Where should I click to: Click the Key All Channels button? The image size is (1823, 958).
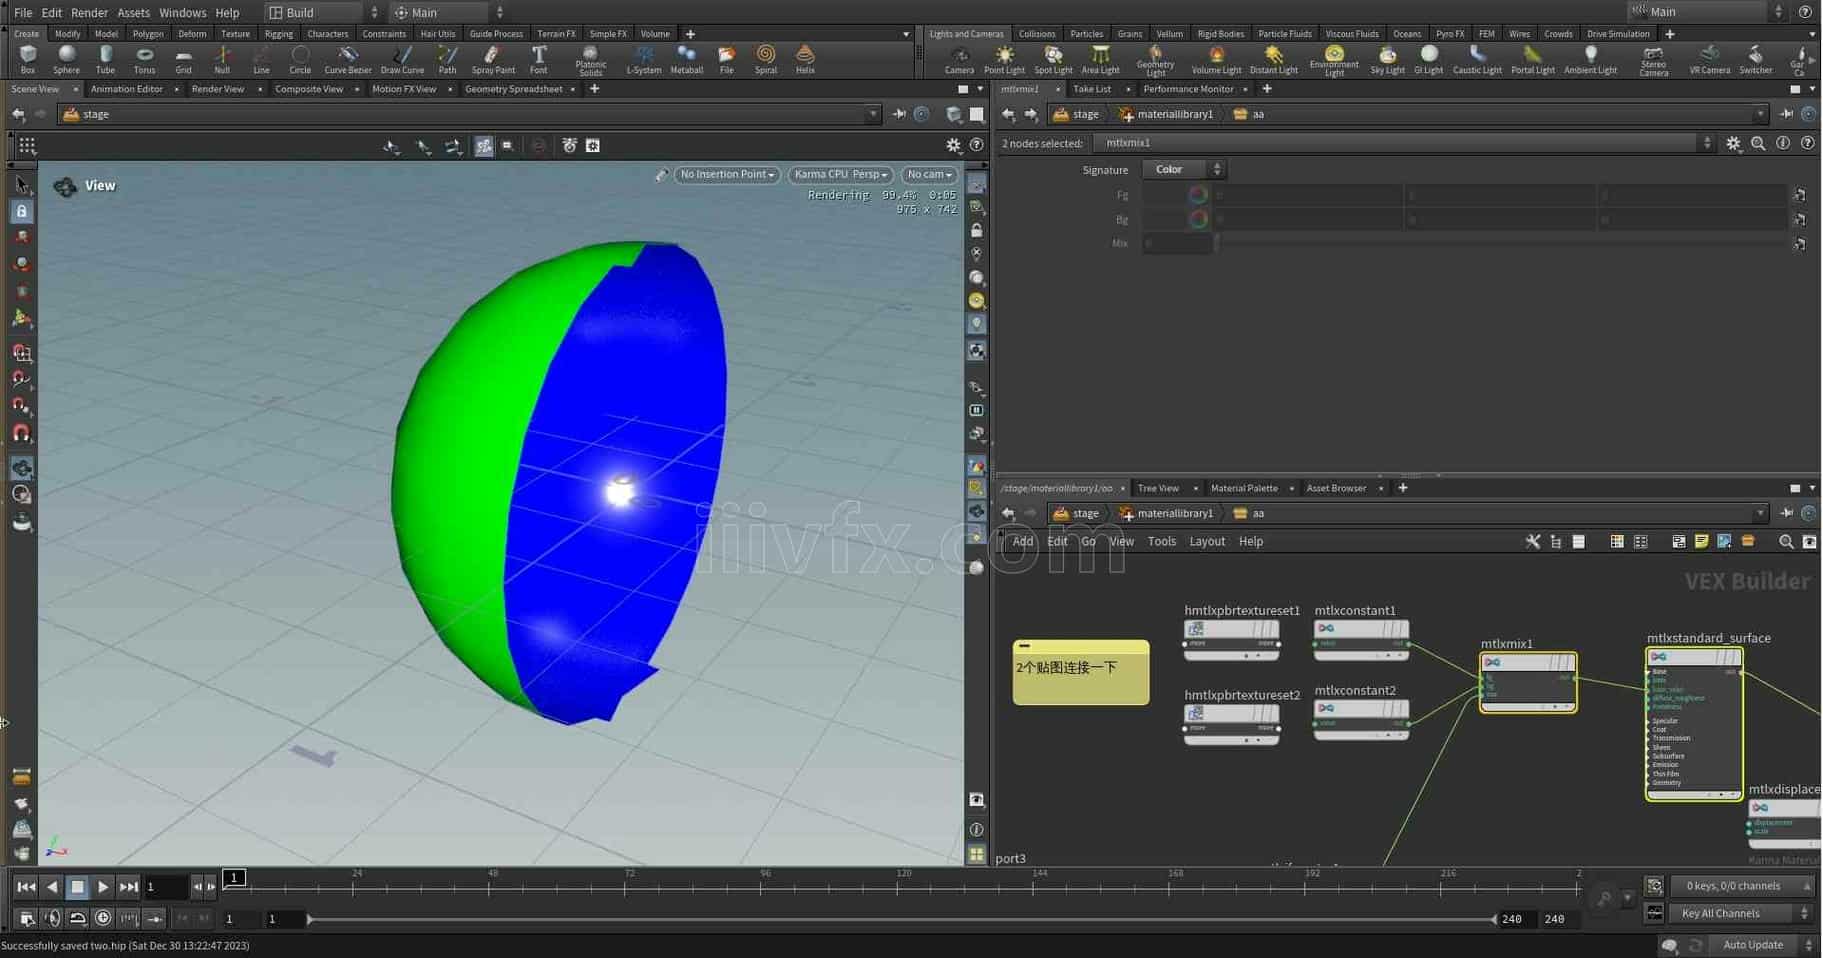click(1720, 913)
